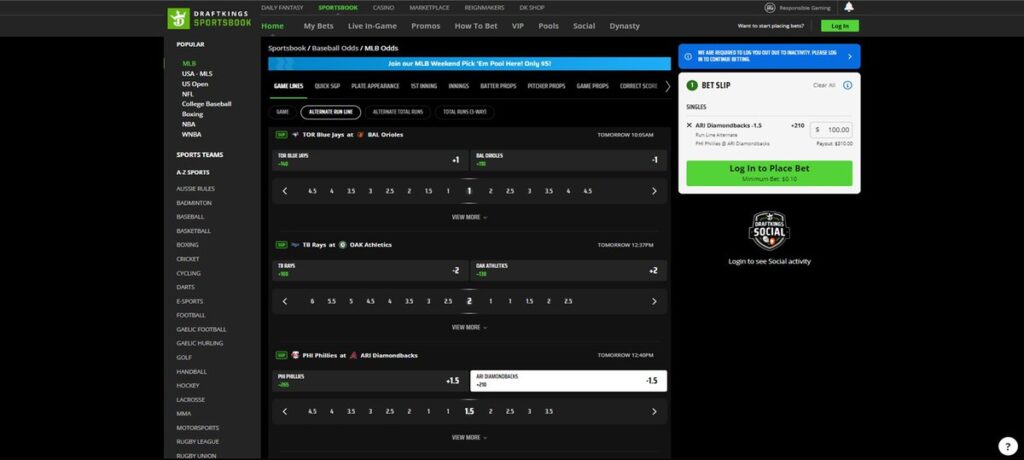1024x460 pixels.
Task: Toggle the BAL Orioles -1 bet
Action: [x=569, y=160]
